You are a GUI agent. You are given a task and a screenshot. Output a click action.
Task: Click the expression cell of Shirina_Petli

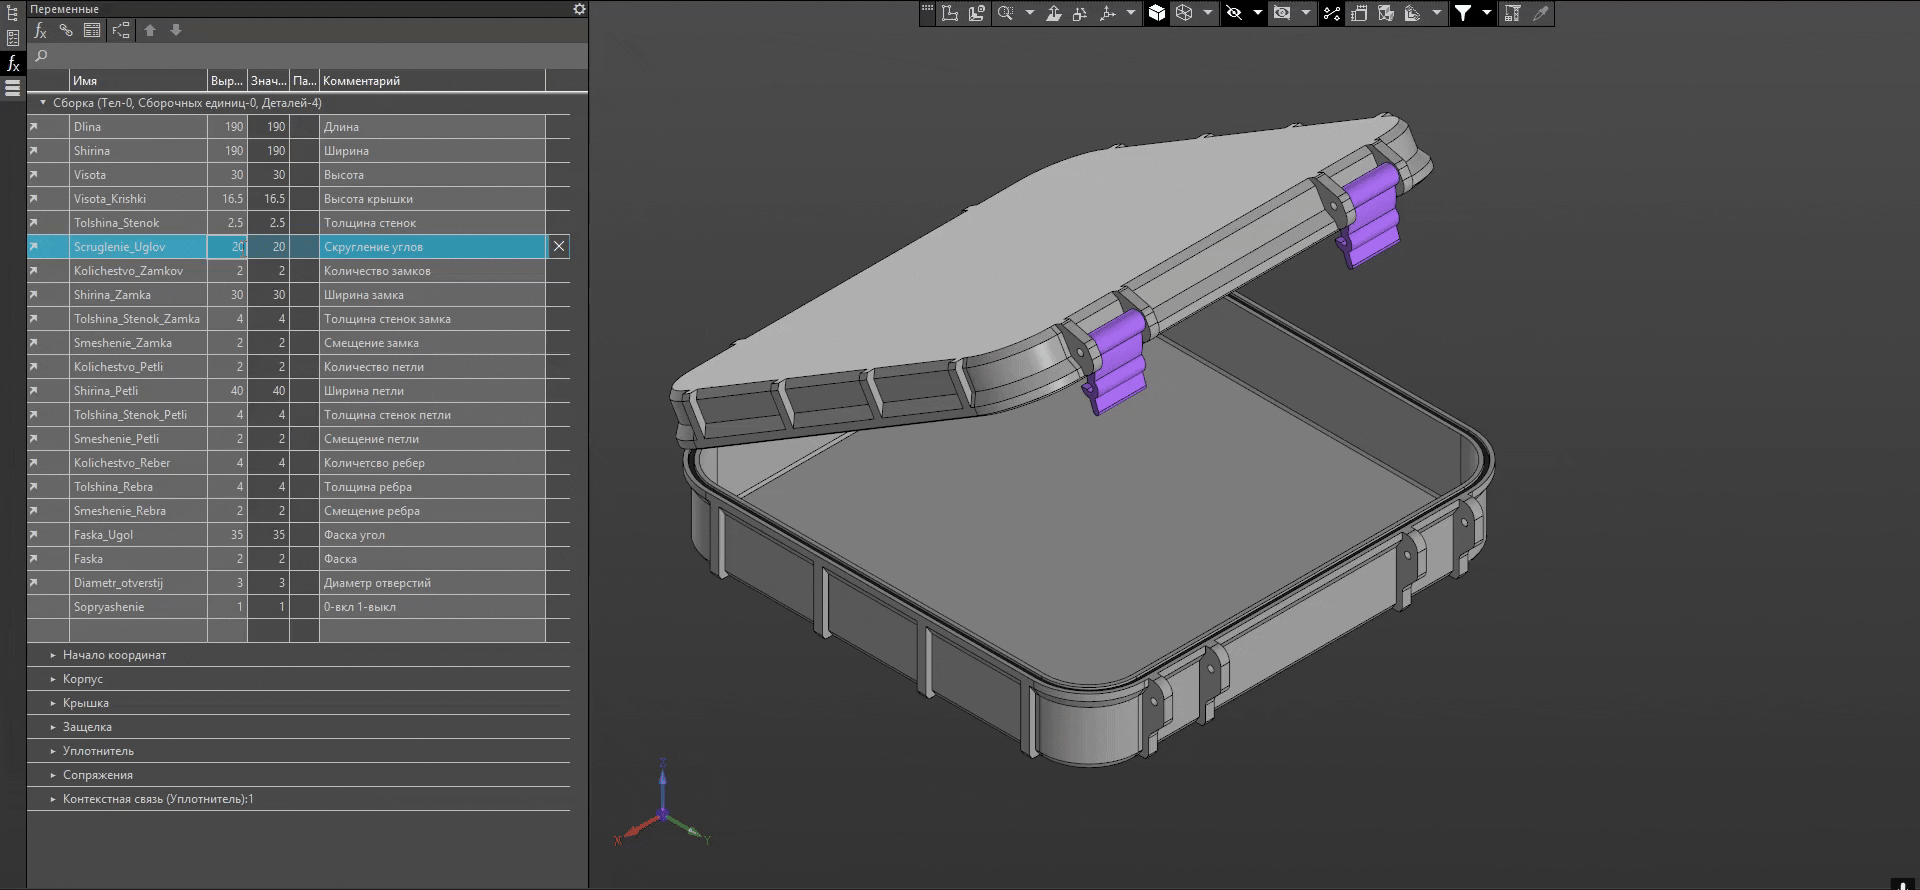227,391
